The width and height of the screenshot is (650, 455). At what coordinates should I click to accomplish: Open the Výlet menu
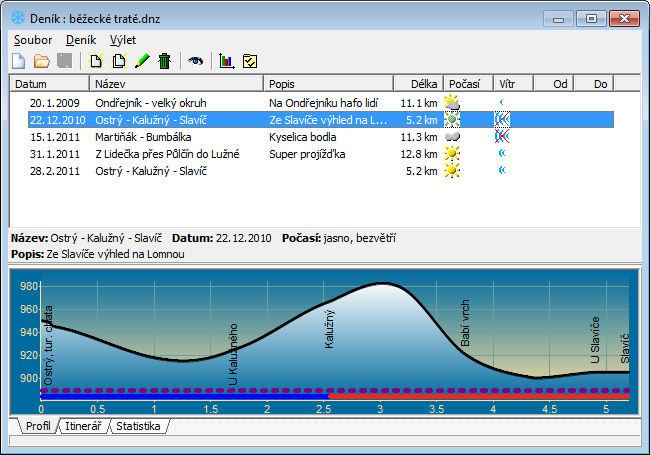click(x=123, y=39)
